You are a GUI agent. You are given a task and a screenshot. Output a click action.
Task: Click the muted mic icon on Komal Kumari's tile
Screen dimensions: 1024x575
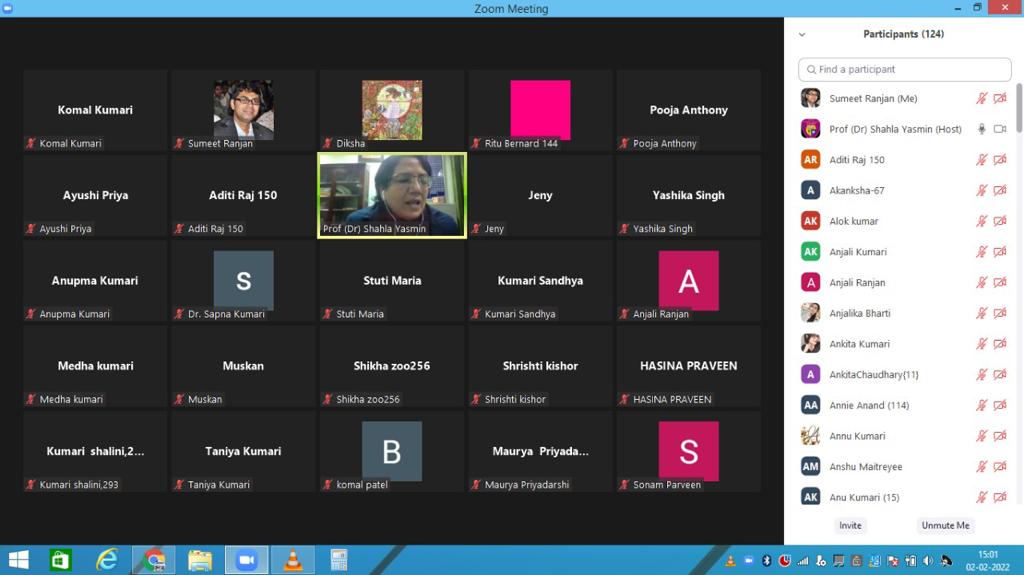(32, 144)
